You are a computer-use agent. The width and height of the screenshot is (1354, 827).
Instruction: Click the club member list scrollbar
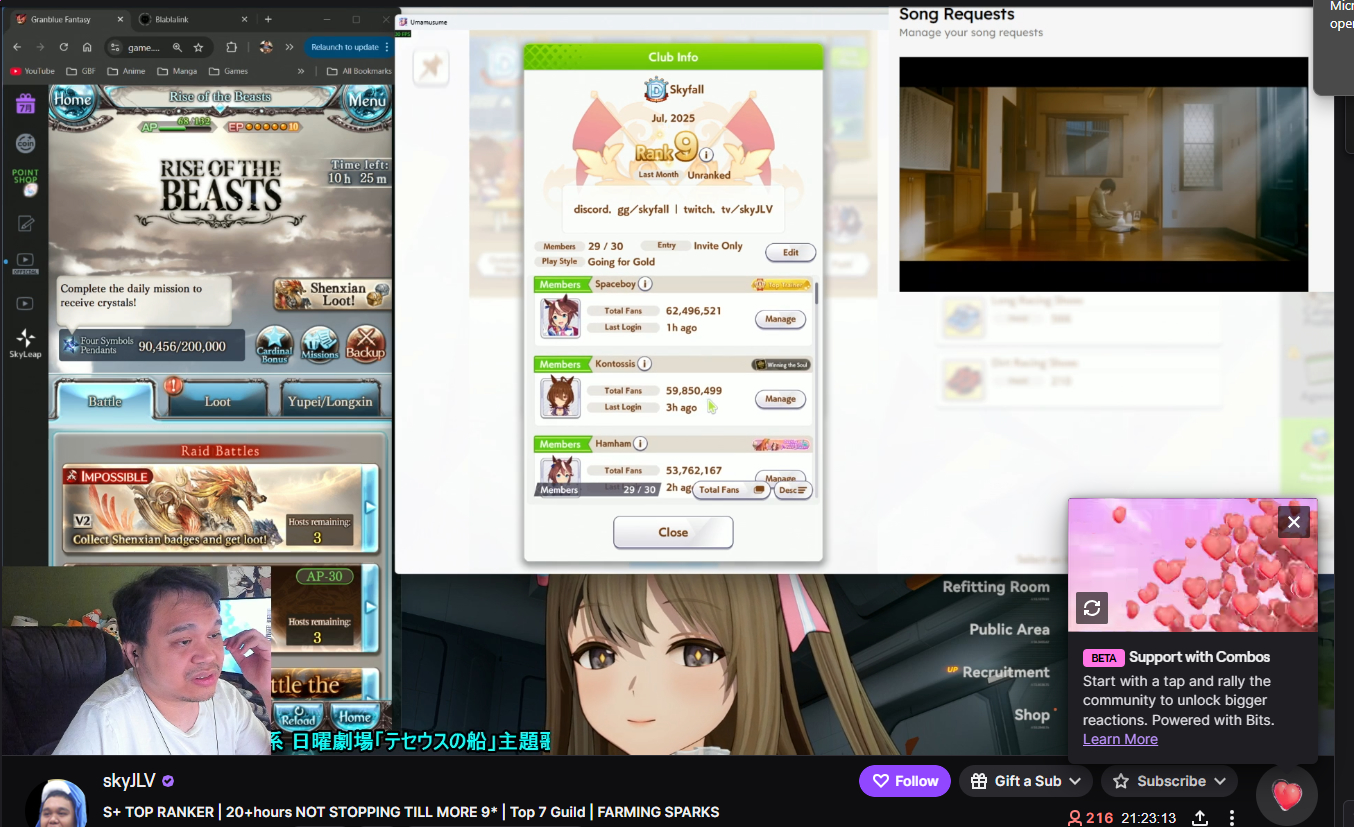click(x=817, y=293)
